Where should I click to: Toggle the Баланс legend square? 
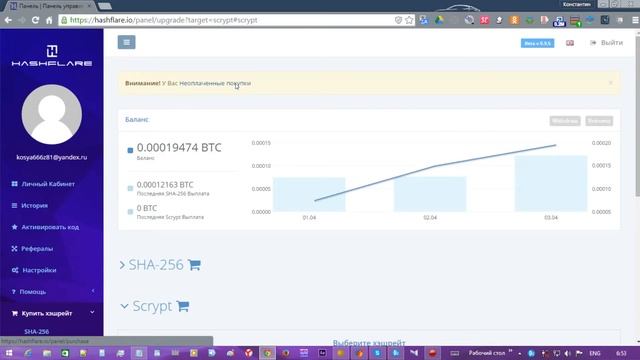click(x=130, y=150)
